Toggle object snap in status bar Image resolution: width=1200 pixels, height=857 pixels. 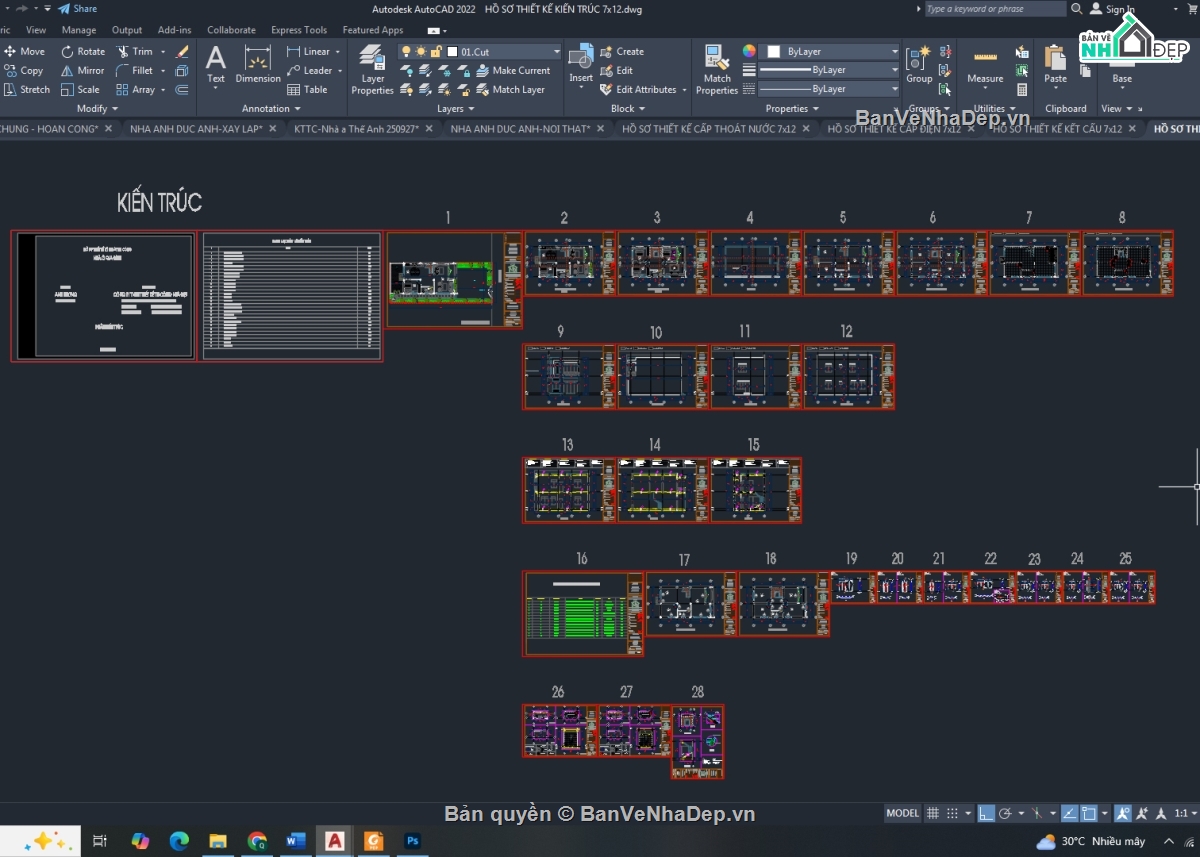pos(1089,813)
